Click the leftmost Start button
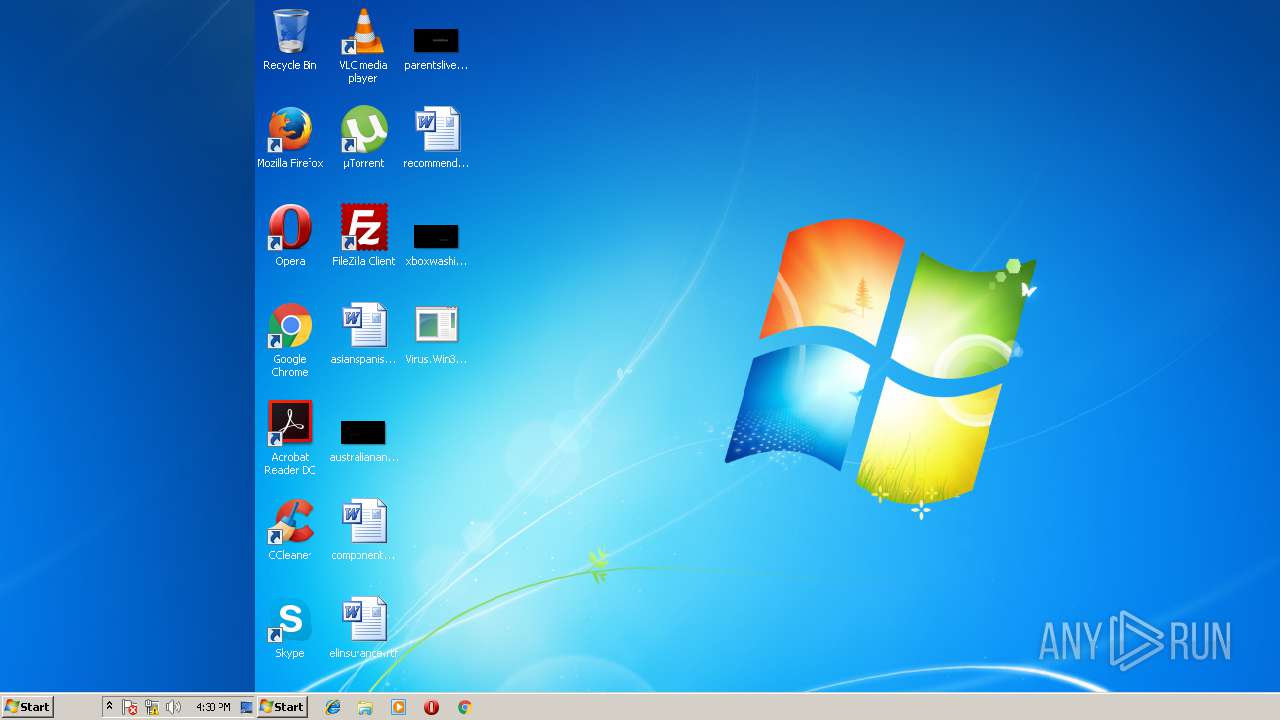Viewport: 1280px width, 720px height. click(27, 707)
